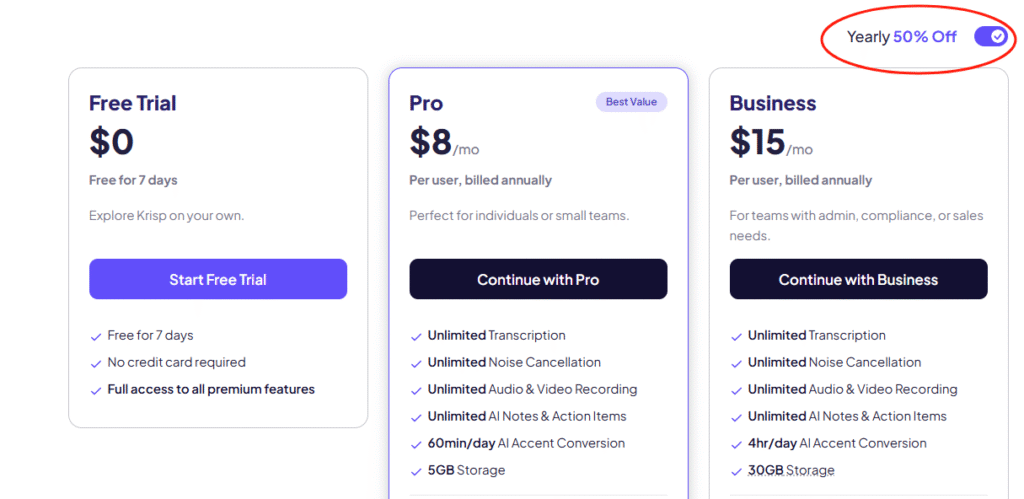Viewport: 1024px width, 499px height.
Task: Click the Continue with Pro button
Action: [538, 279]
